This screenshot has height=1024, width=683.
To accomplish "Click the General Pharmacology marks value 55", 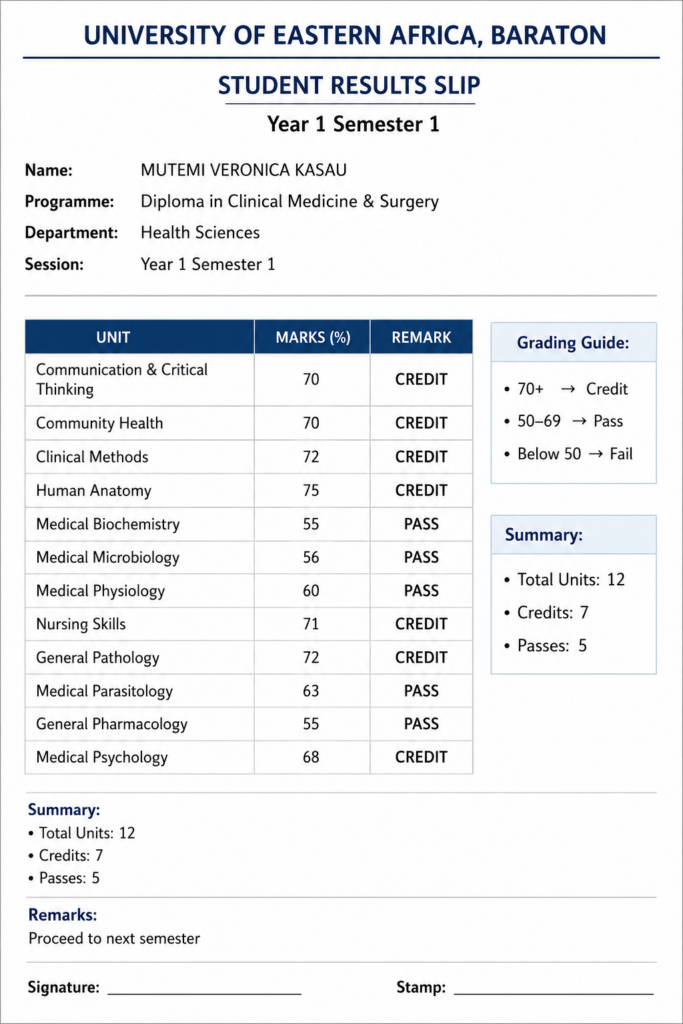I will click(x=311, y=724).
